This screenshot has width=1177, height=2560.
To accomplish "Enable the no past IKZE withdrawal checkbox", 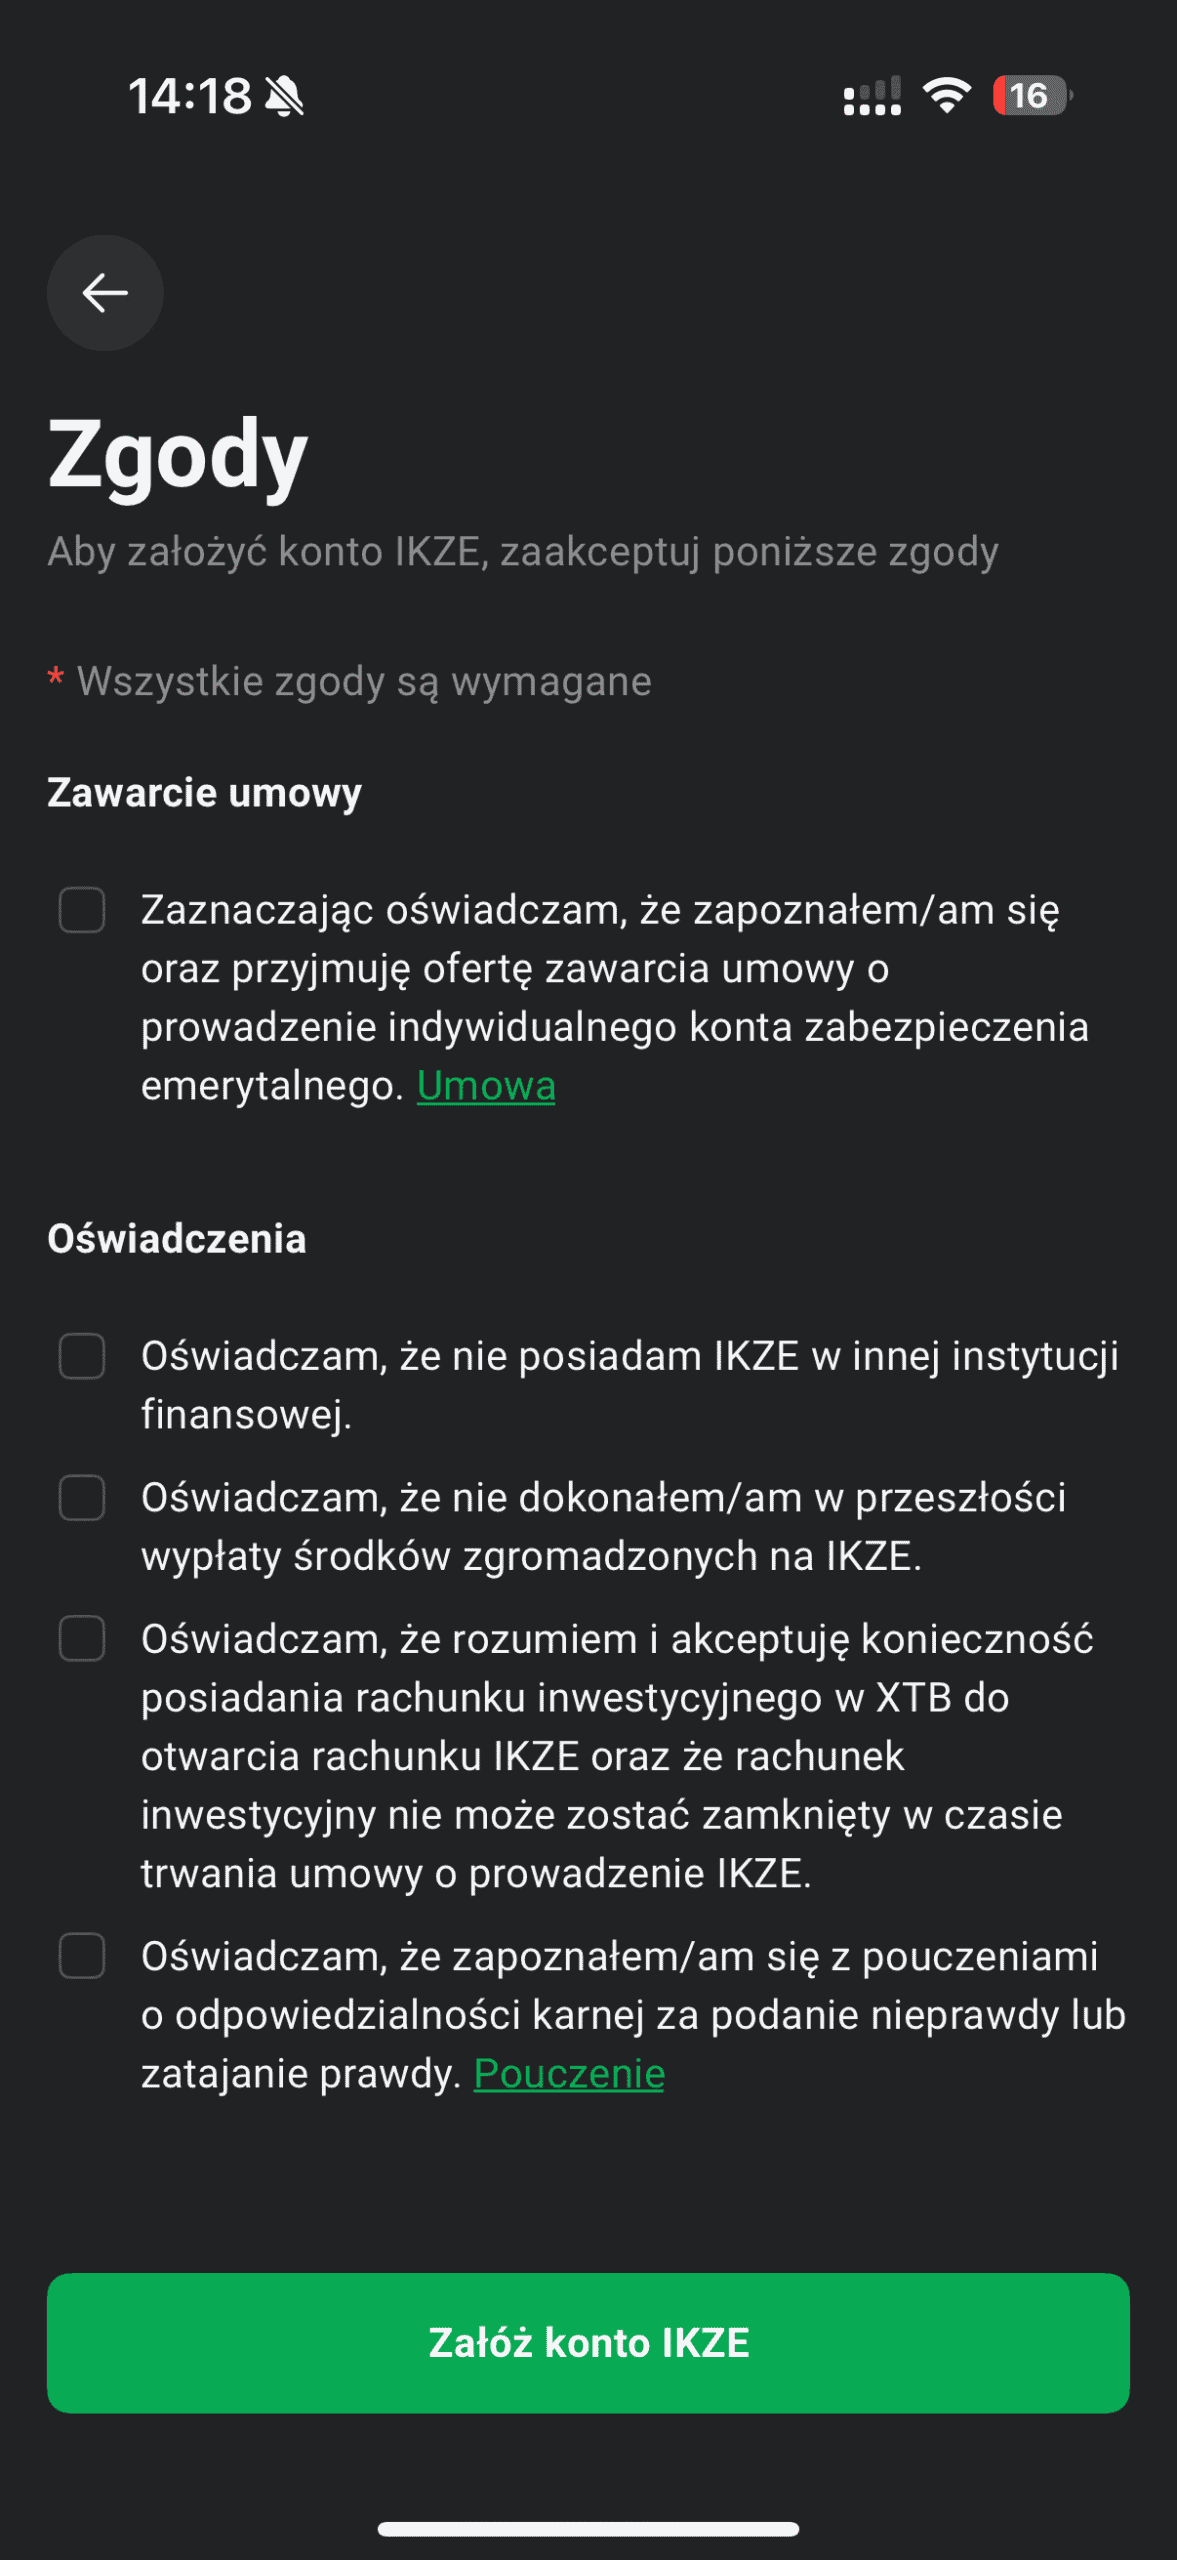I will (82, 1498).
